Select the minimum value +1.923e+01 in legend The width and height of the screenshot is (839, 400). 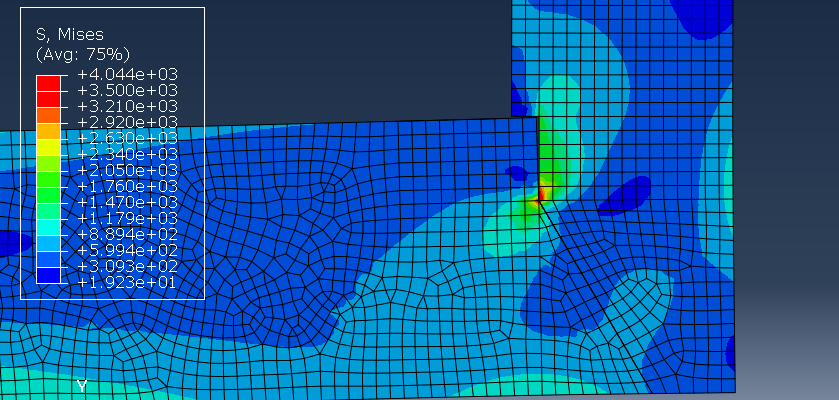[127, 282]
